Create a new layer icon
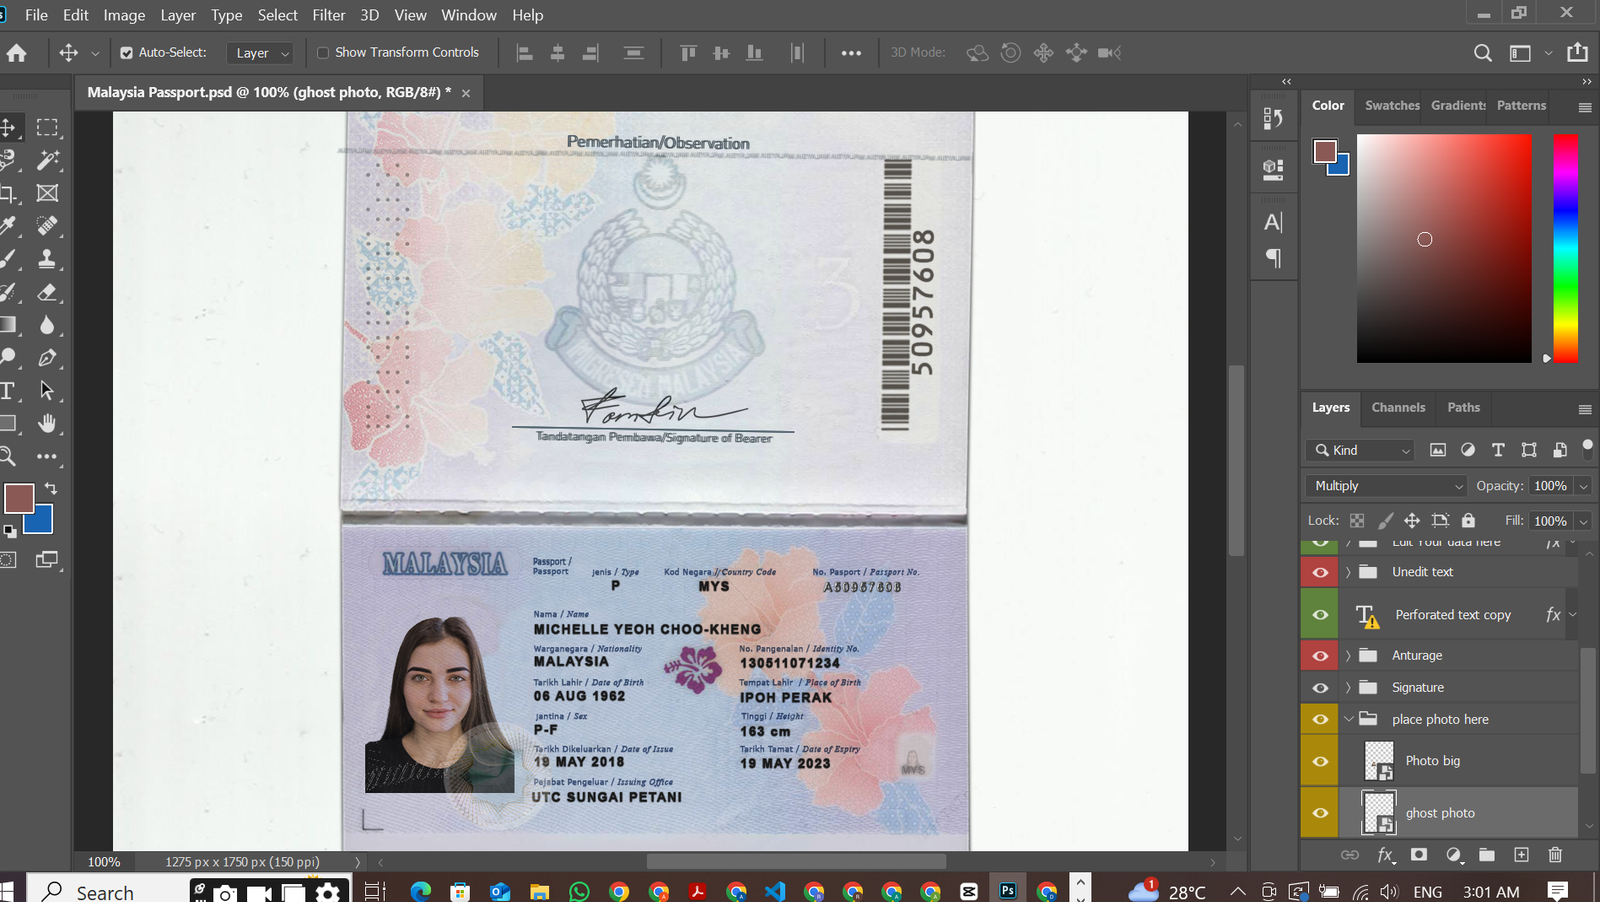Screen dimensions: 1600x902 pyautogui.click(x=1521, y=855)
